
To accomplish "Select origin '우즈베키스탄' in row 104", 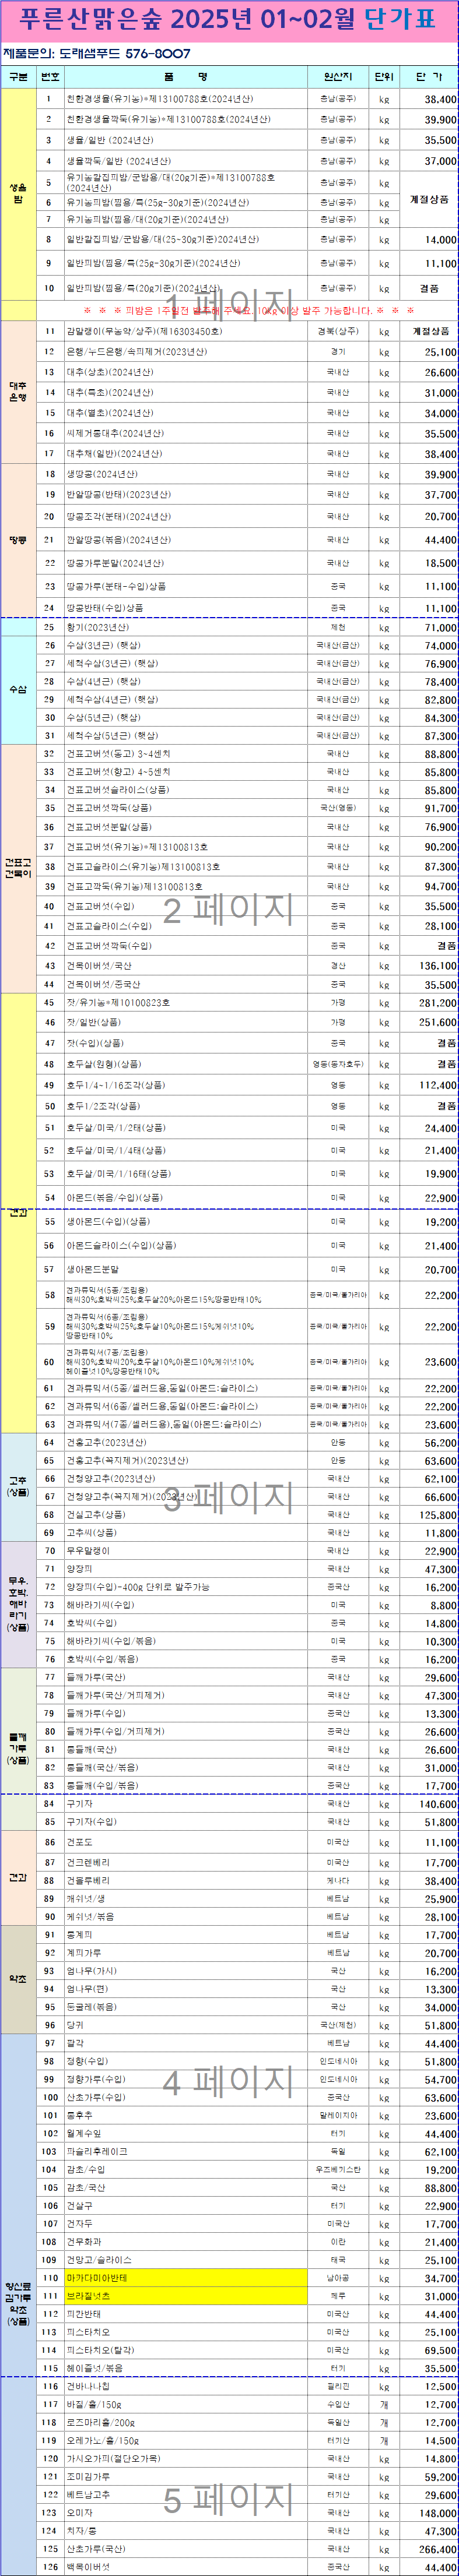I will tap(338, 2169).
